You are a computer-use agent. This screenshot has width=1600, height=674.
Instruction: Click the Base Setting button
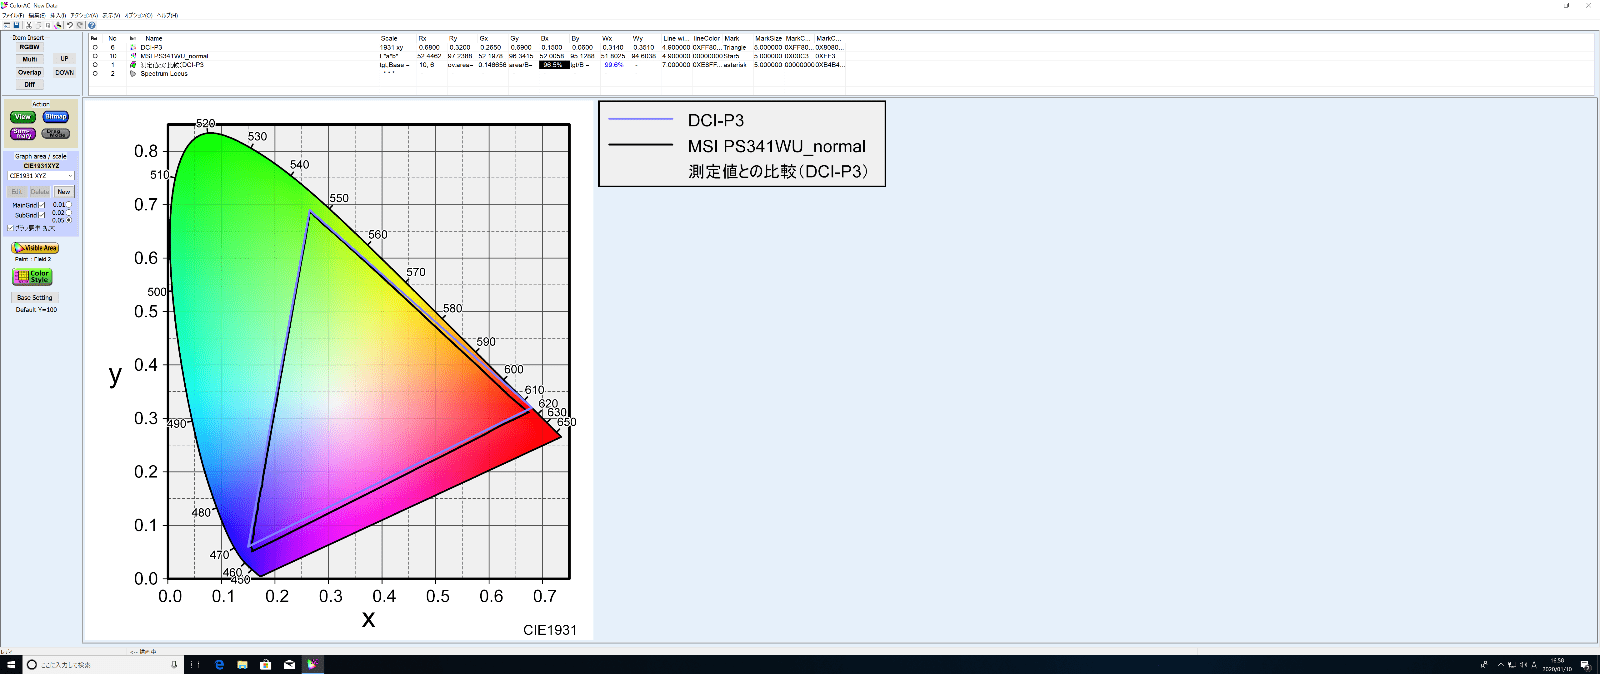point(35,298)
